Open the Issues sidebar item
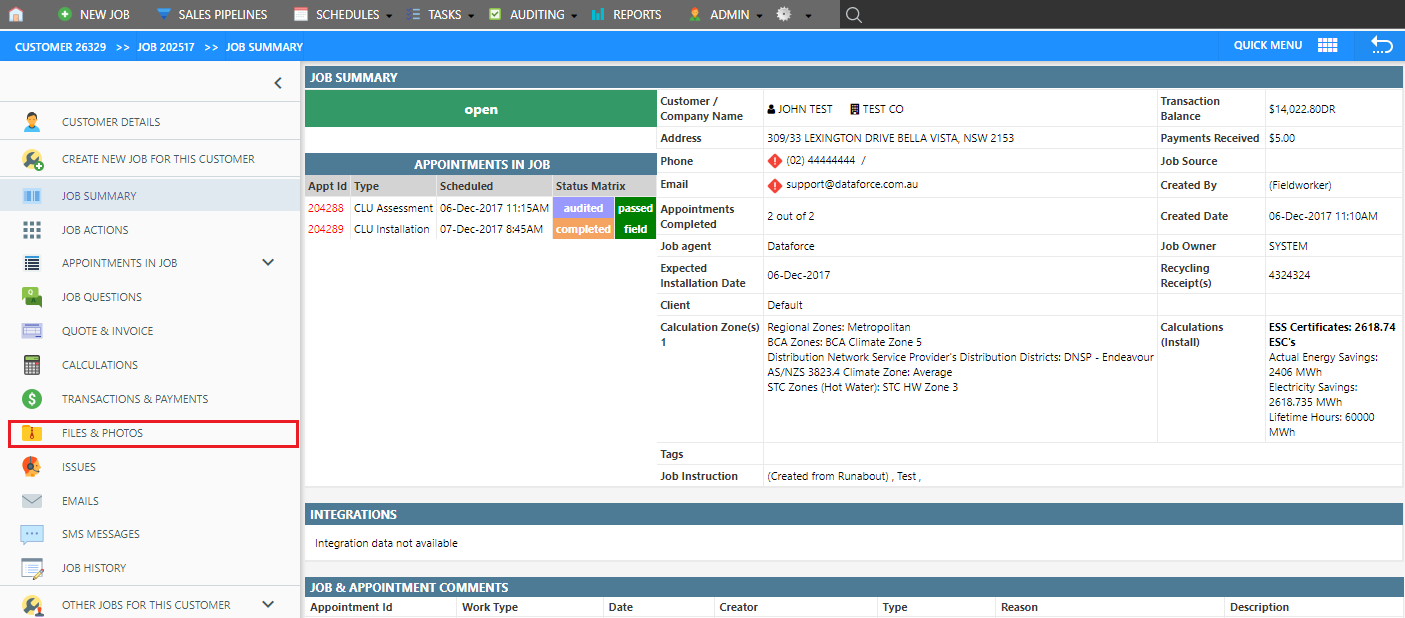This screenshot has height=618, width=1405. tap(78, 467)
